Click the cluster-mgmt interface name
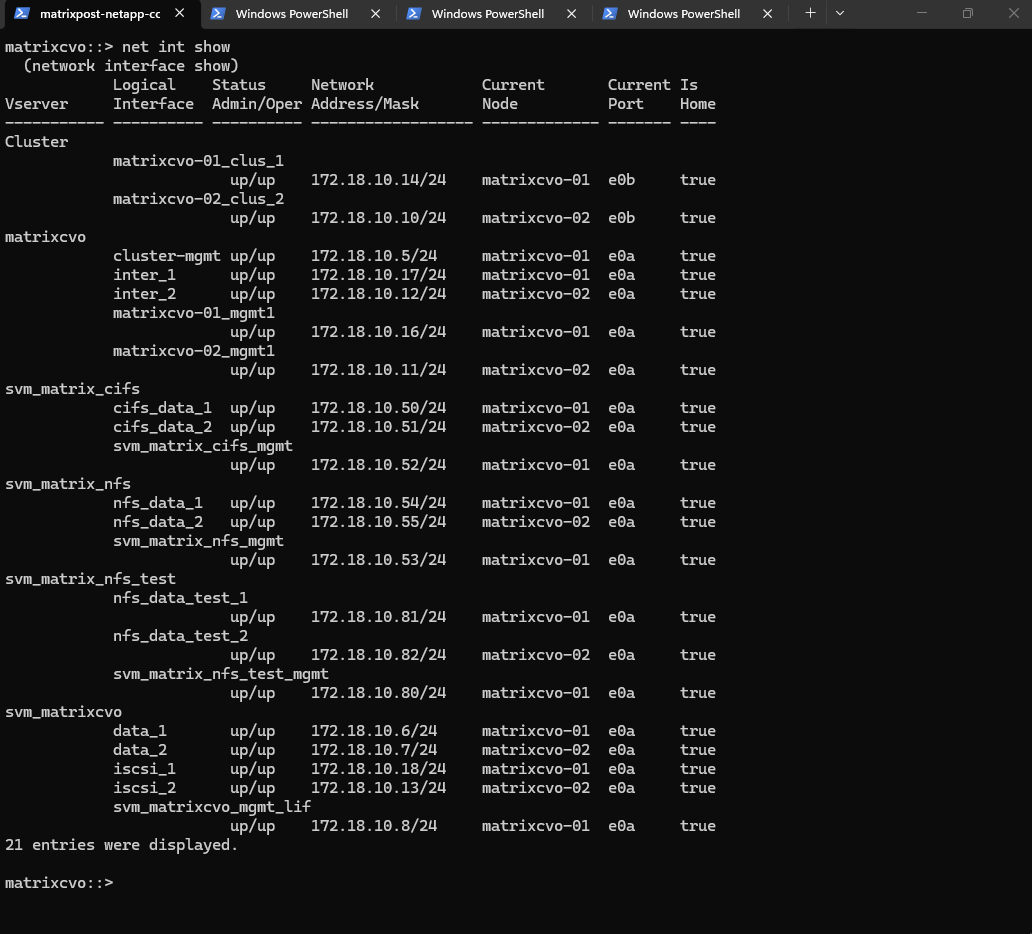The height and width of the screenshot is (934, 1032). click(x=166, y=256)
